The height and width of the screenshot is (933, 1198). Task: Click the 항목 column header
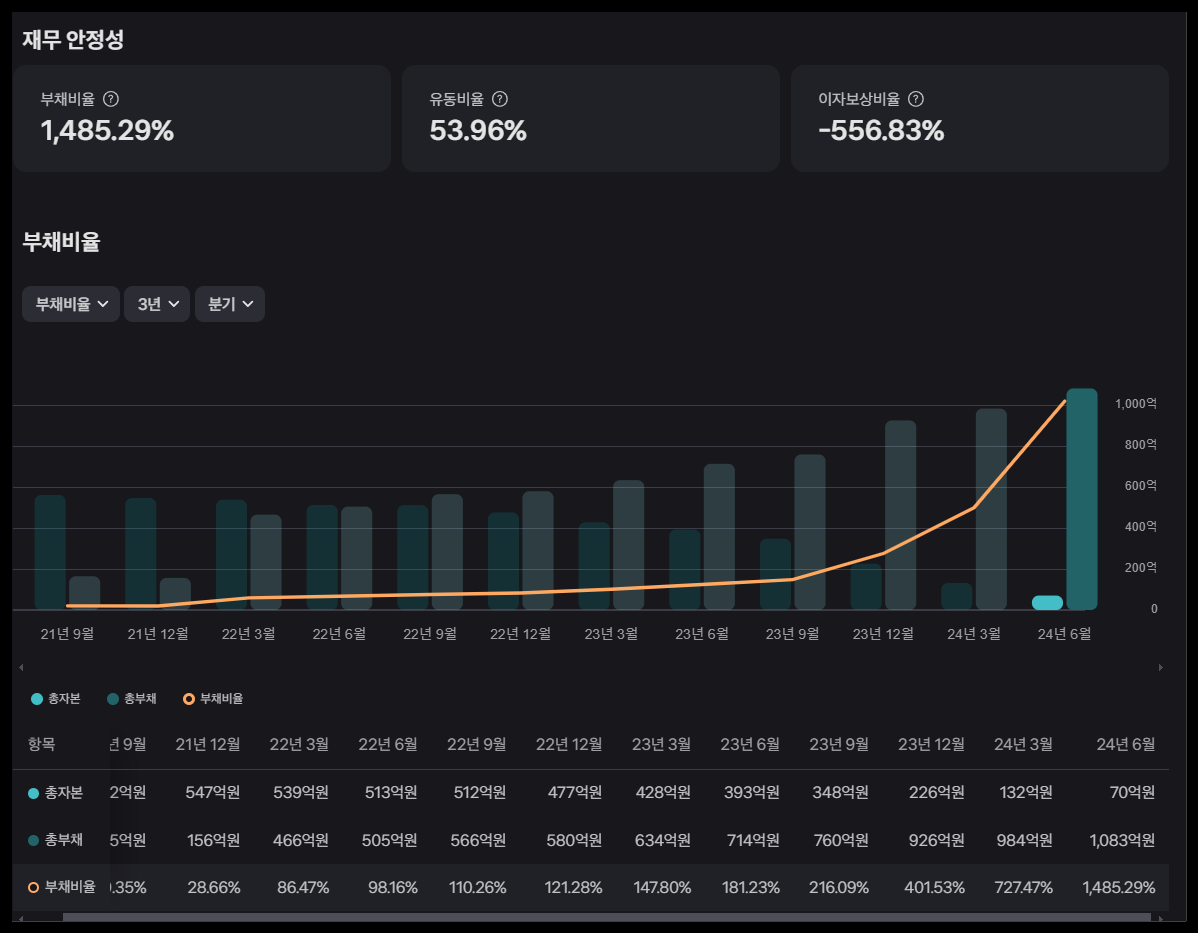[41, 744]
